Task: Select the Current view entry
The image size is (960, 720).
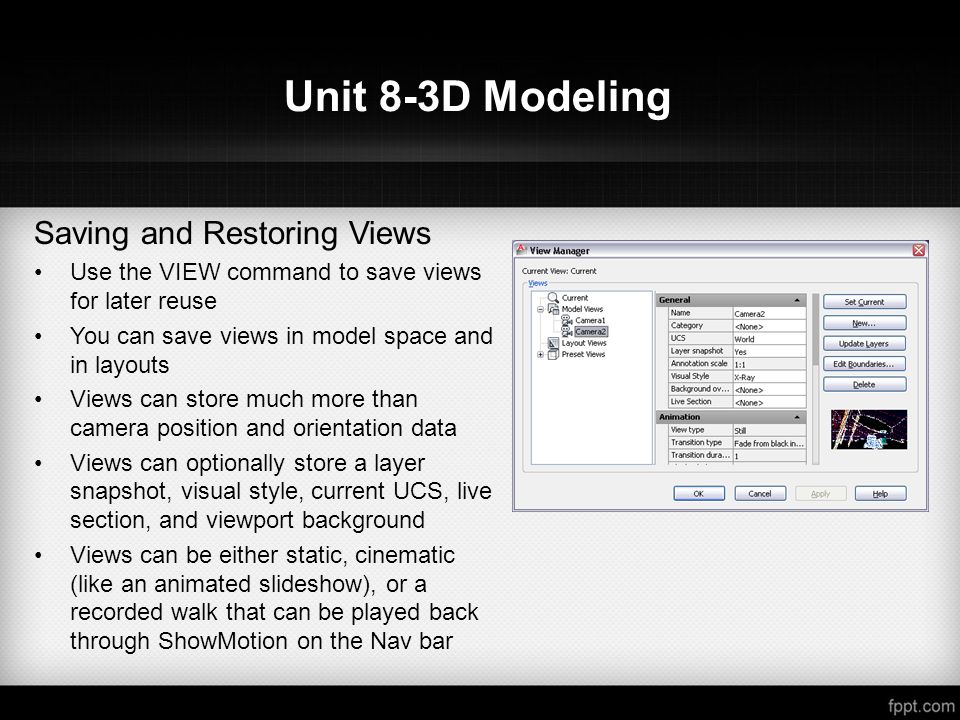Action: click(x=575, y=298)
